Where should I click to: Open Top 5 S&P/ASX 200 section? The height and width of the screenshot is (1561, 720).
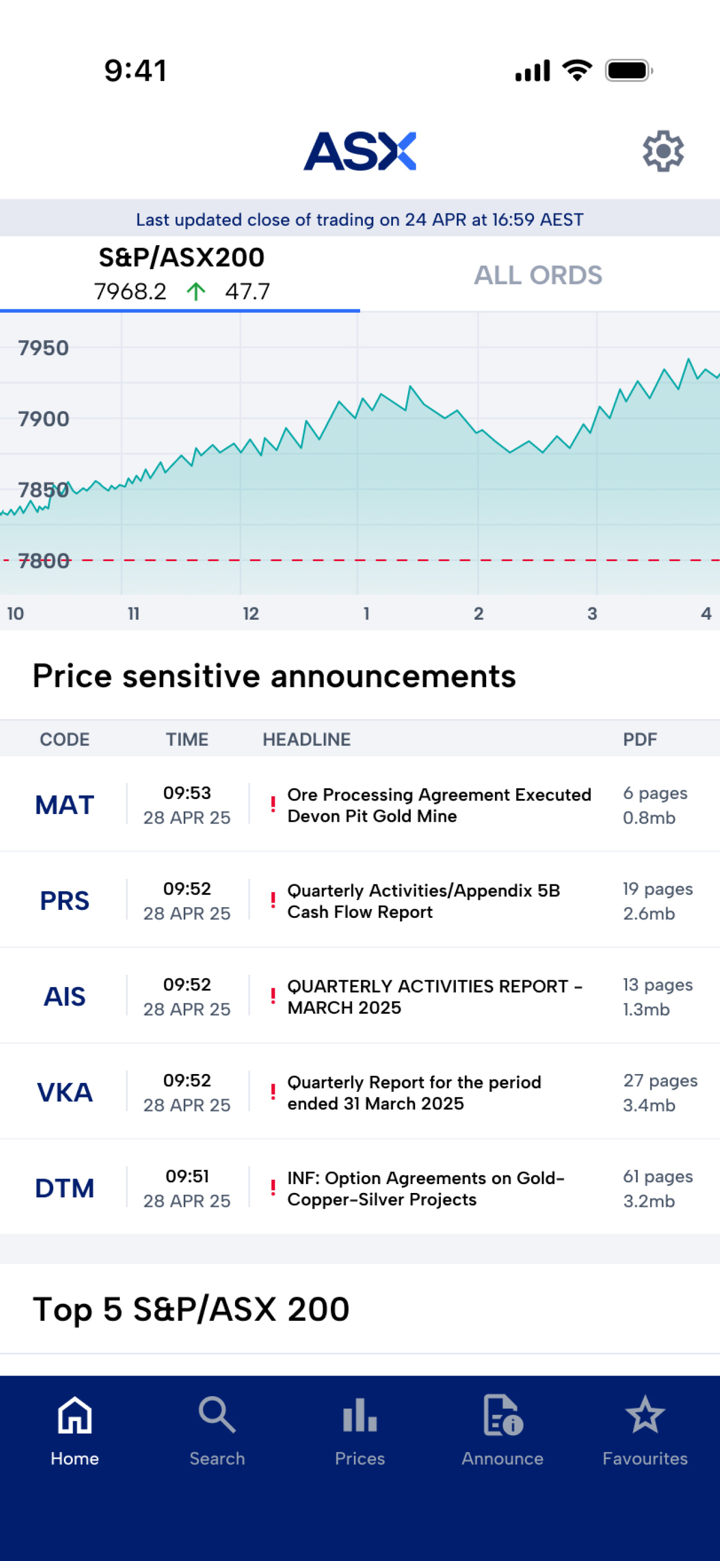pos(191,1309)
